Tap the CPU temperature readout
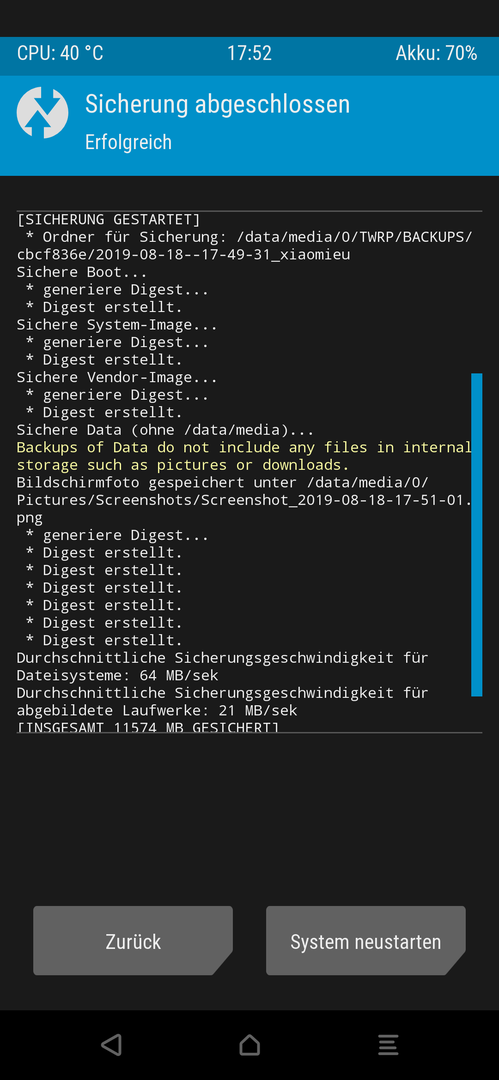Image resolution: width=499 pixels, height=1080 pixels. tap(60, 54)
